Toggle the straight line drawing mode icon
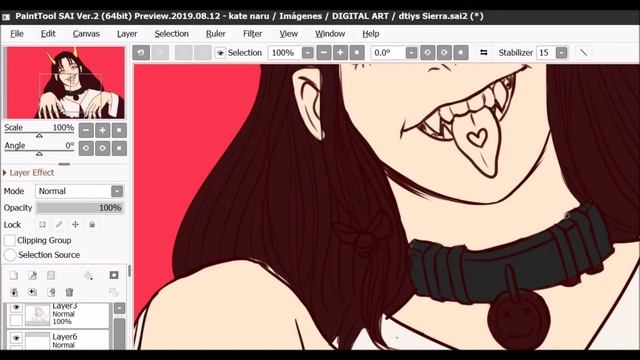Screen dimensions: 640x360 [584, 53]
